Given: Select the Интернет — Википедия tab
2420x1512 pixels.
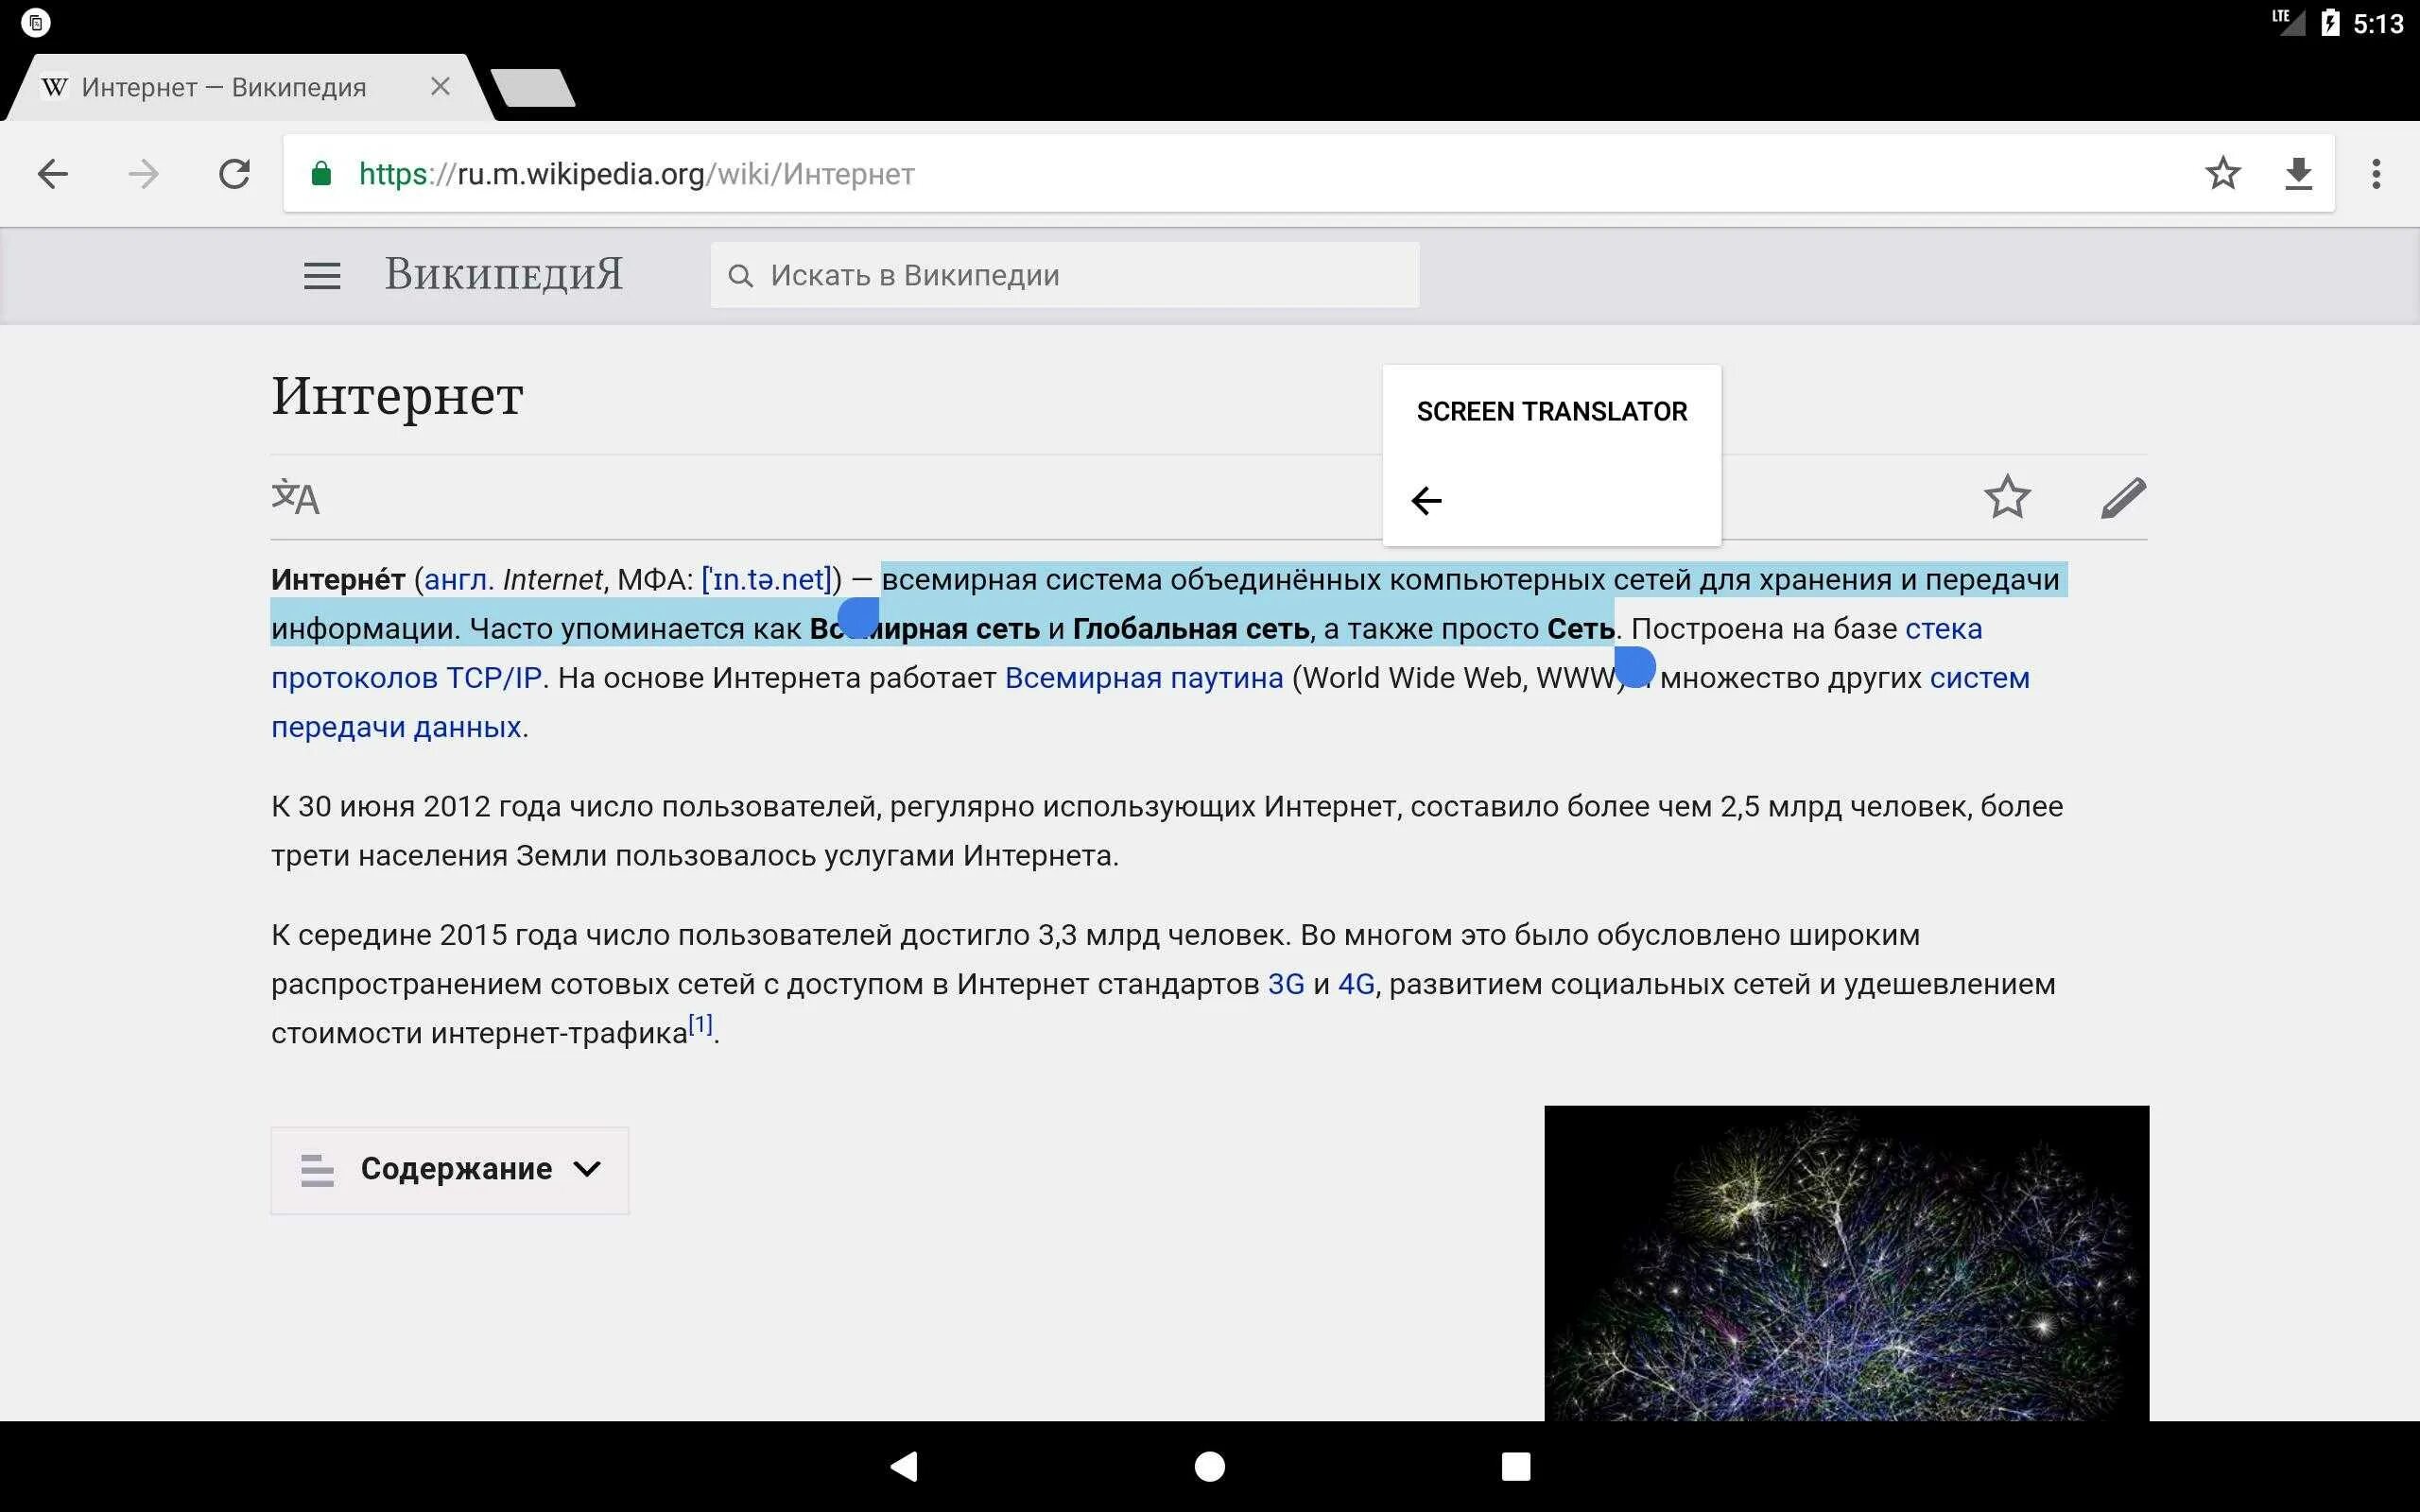Looking at the screenshot, I should 225,88.
